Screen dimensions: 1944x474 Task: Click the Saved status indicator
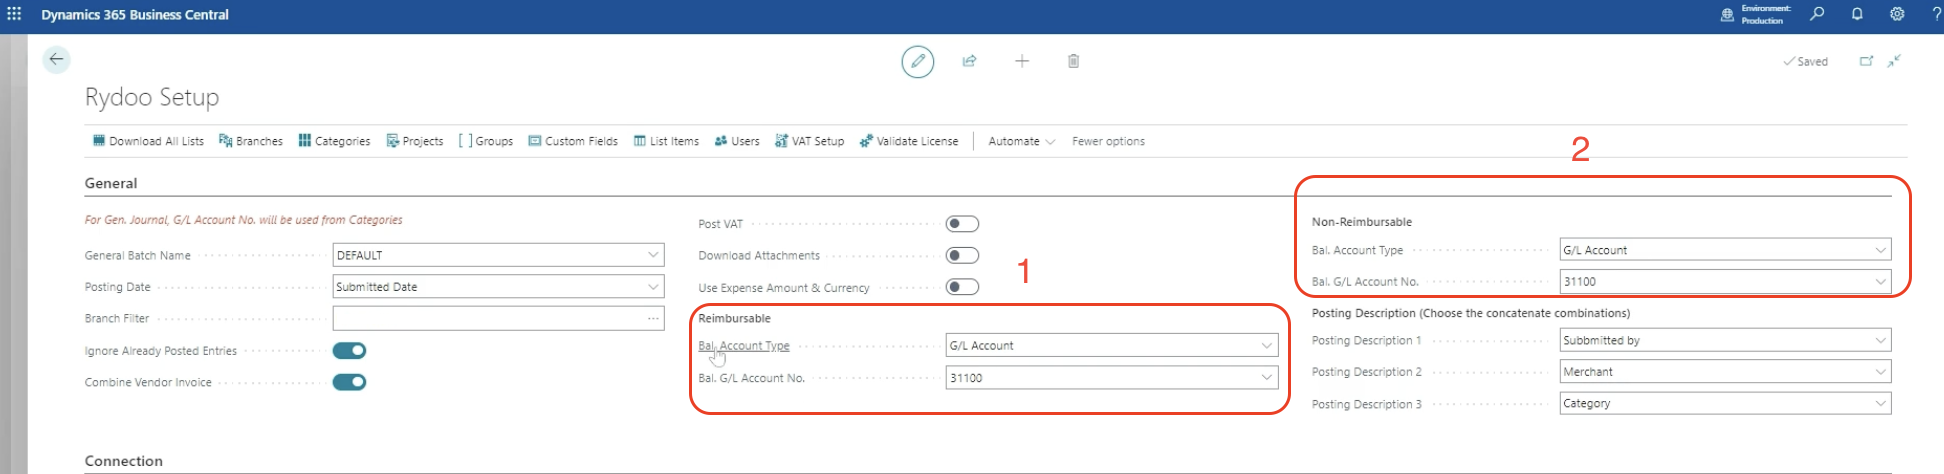click(1806, 61)
